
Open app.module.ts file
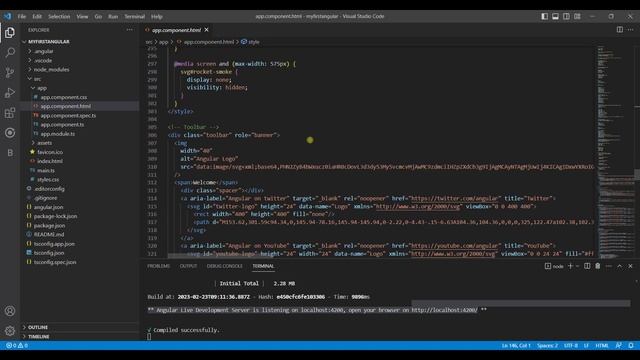(80, 133)
